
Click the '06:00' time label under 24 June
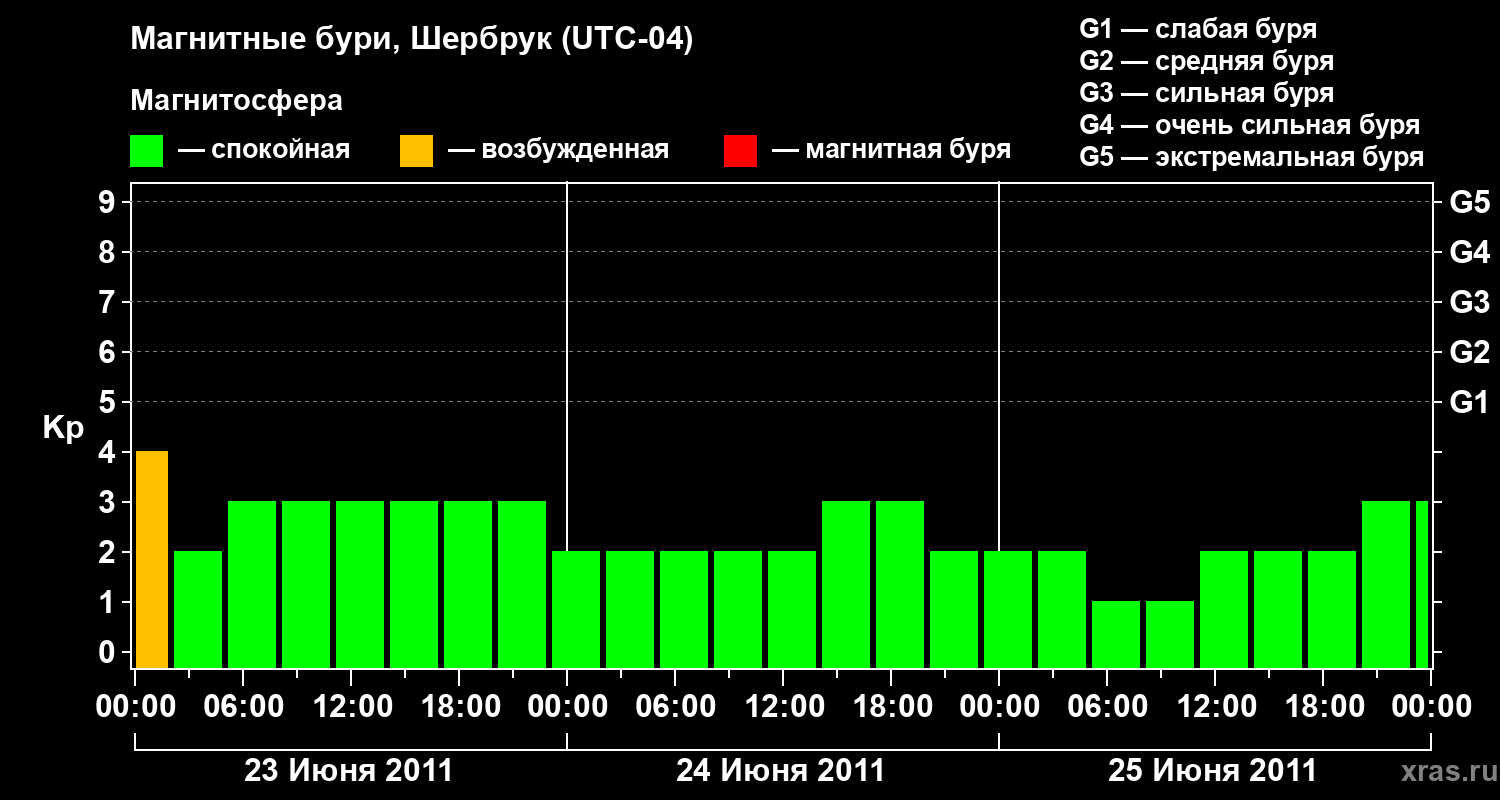pos(675,706)
